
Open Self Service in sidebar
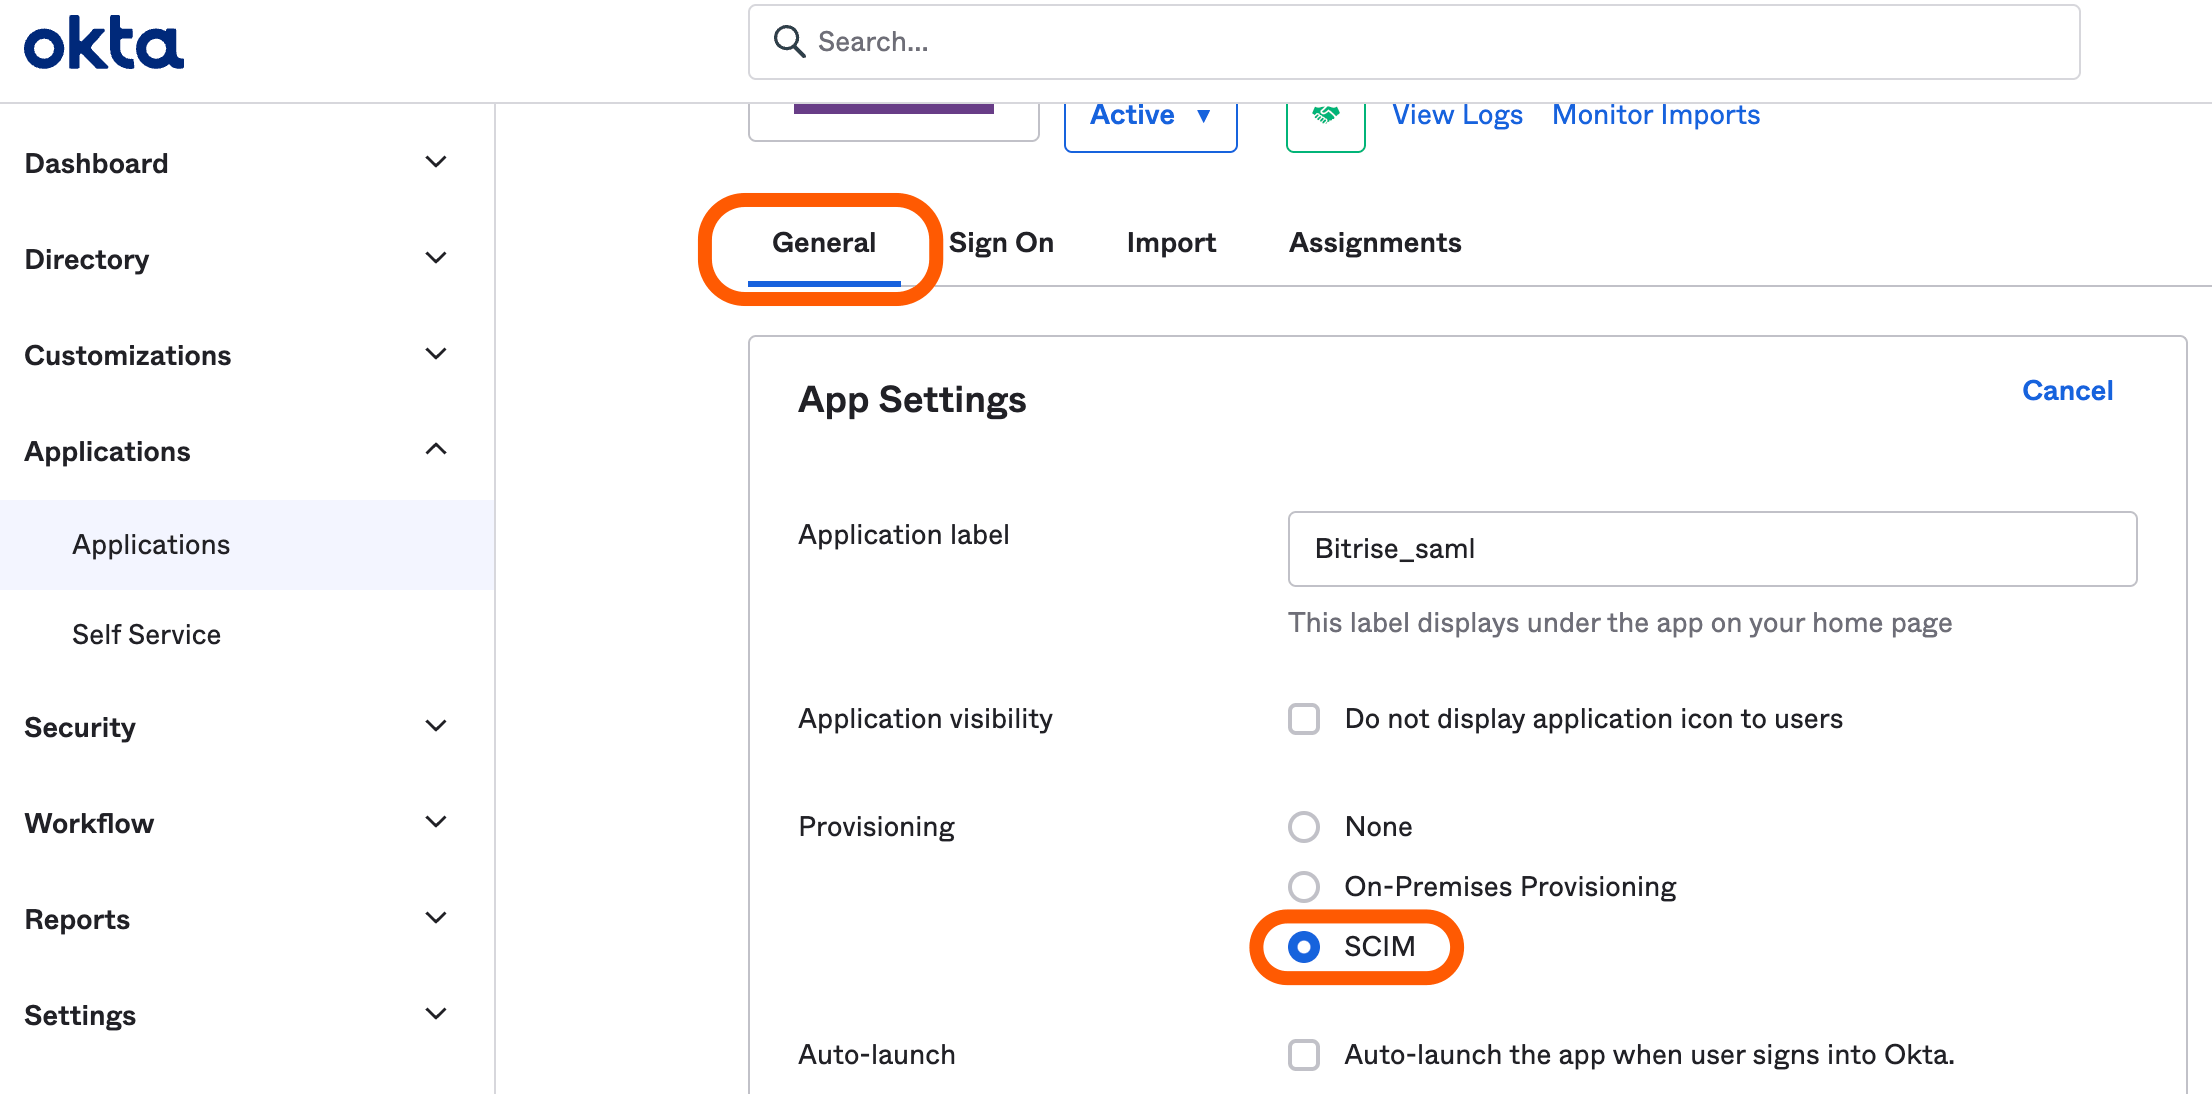click(147, 635)
